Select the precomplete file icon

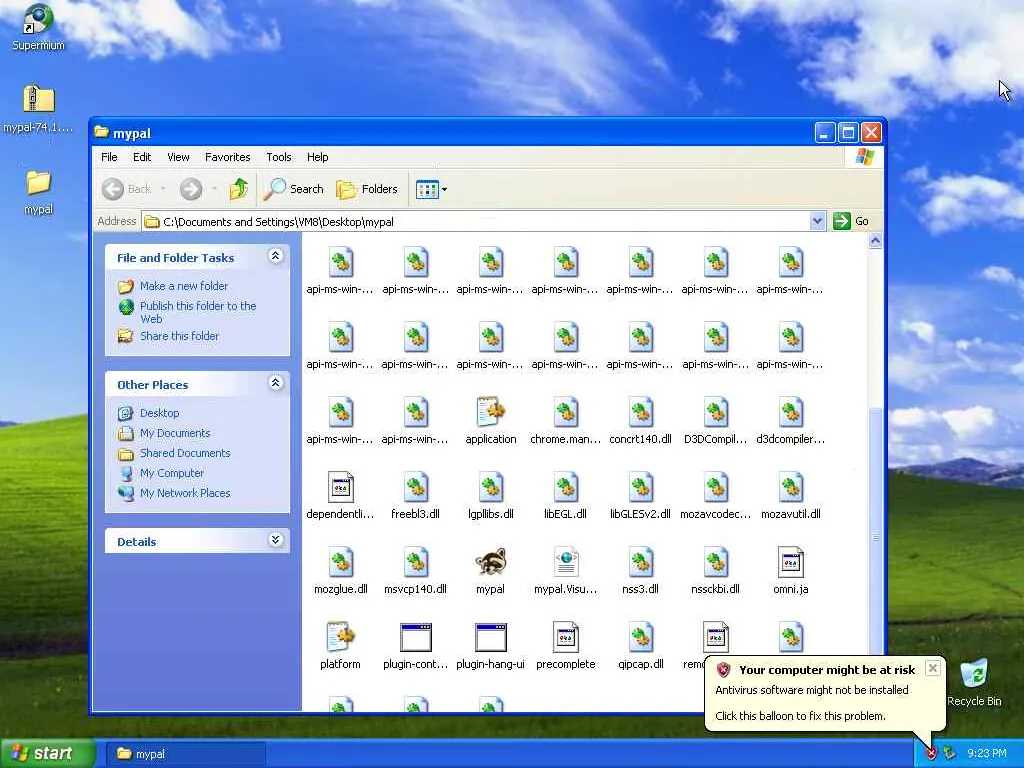[x=566, y=637]
